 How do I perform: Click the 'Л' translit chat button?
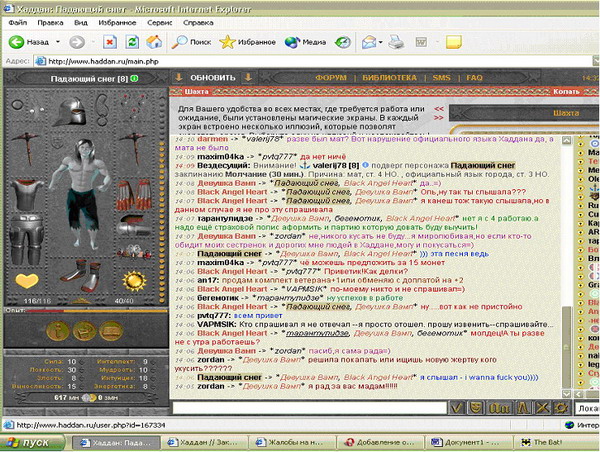(523, 408)
